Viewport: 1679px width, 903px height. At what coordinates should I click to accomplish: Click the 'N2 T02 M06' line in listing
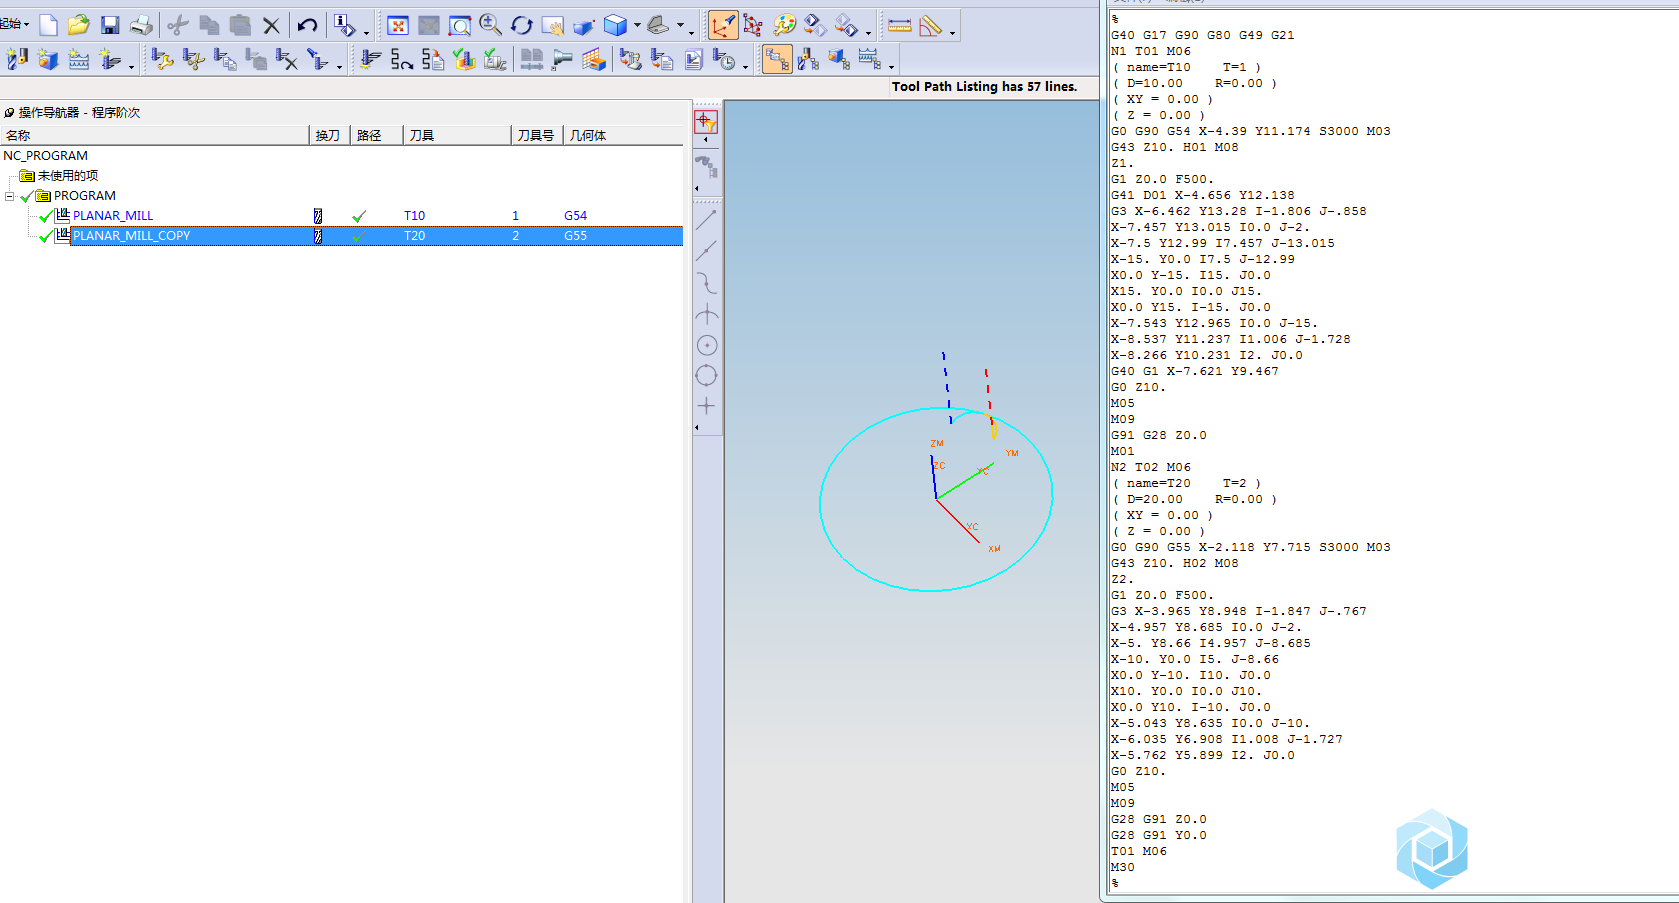coord(1151,467)
